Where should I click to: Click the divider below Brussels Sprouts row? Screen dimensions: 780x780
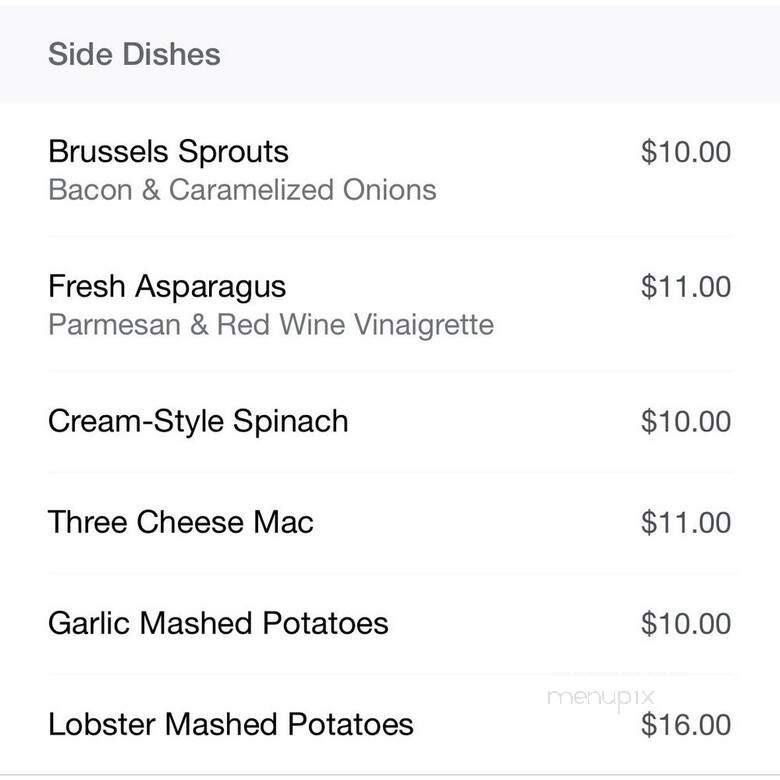(390, 236)
